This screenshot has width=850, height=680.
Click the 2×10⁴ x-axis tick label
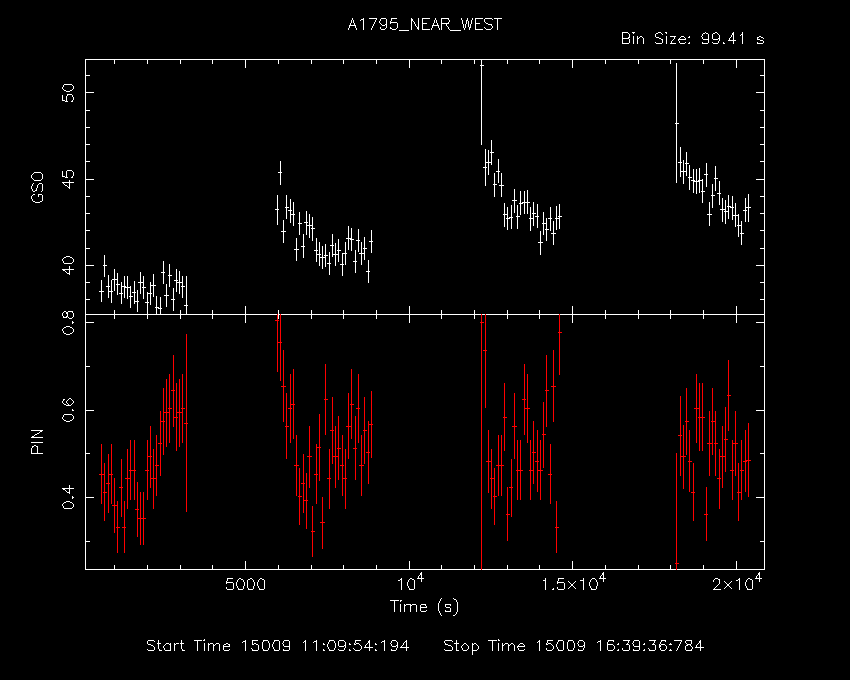click(737, 582)
